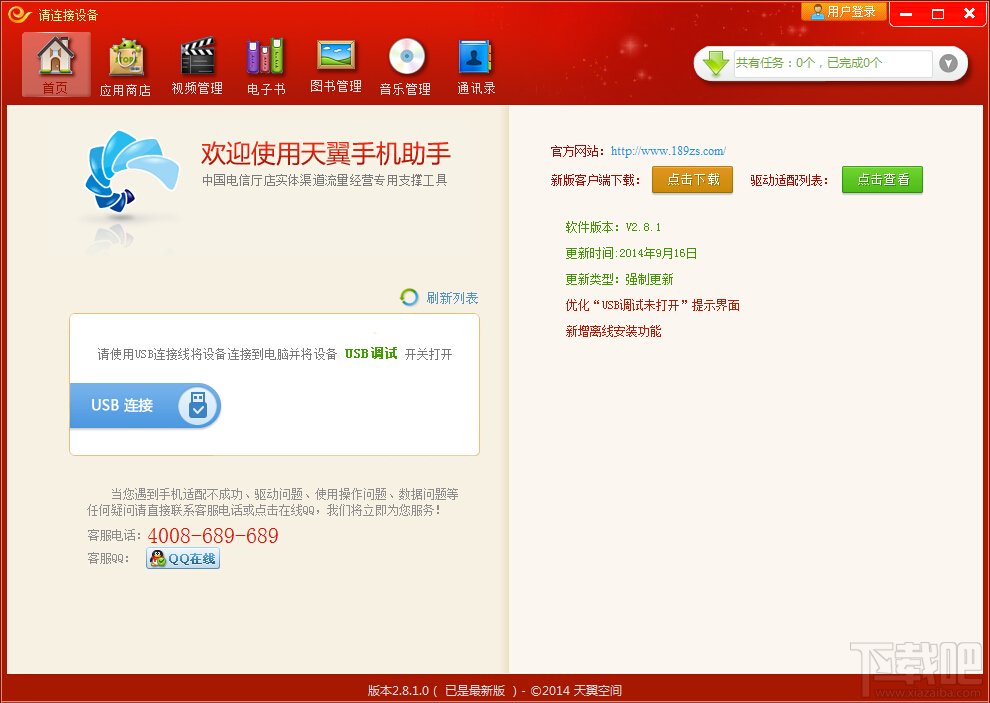Open 图书管理 picture management
This screenshot has height=703, width=990.
pos(336,67)
